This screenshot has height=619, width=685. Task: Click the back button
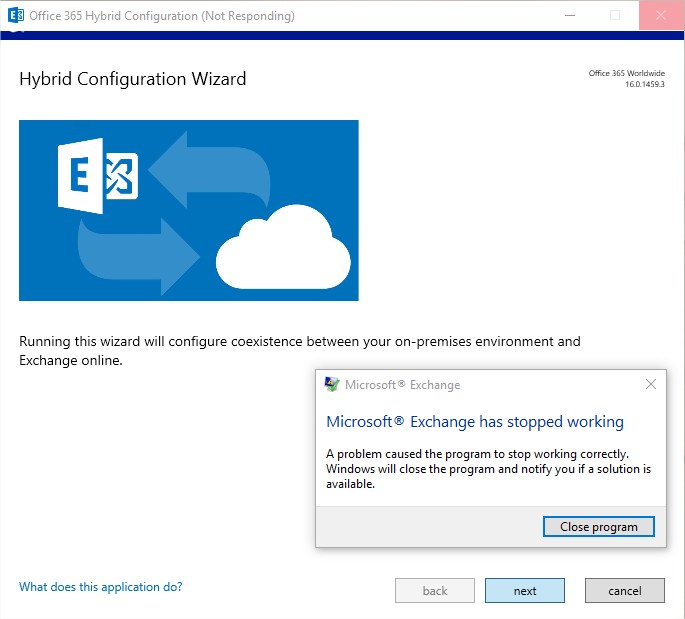coord(435,591)
